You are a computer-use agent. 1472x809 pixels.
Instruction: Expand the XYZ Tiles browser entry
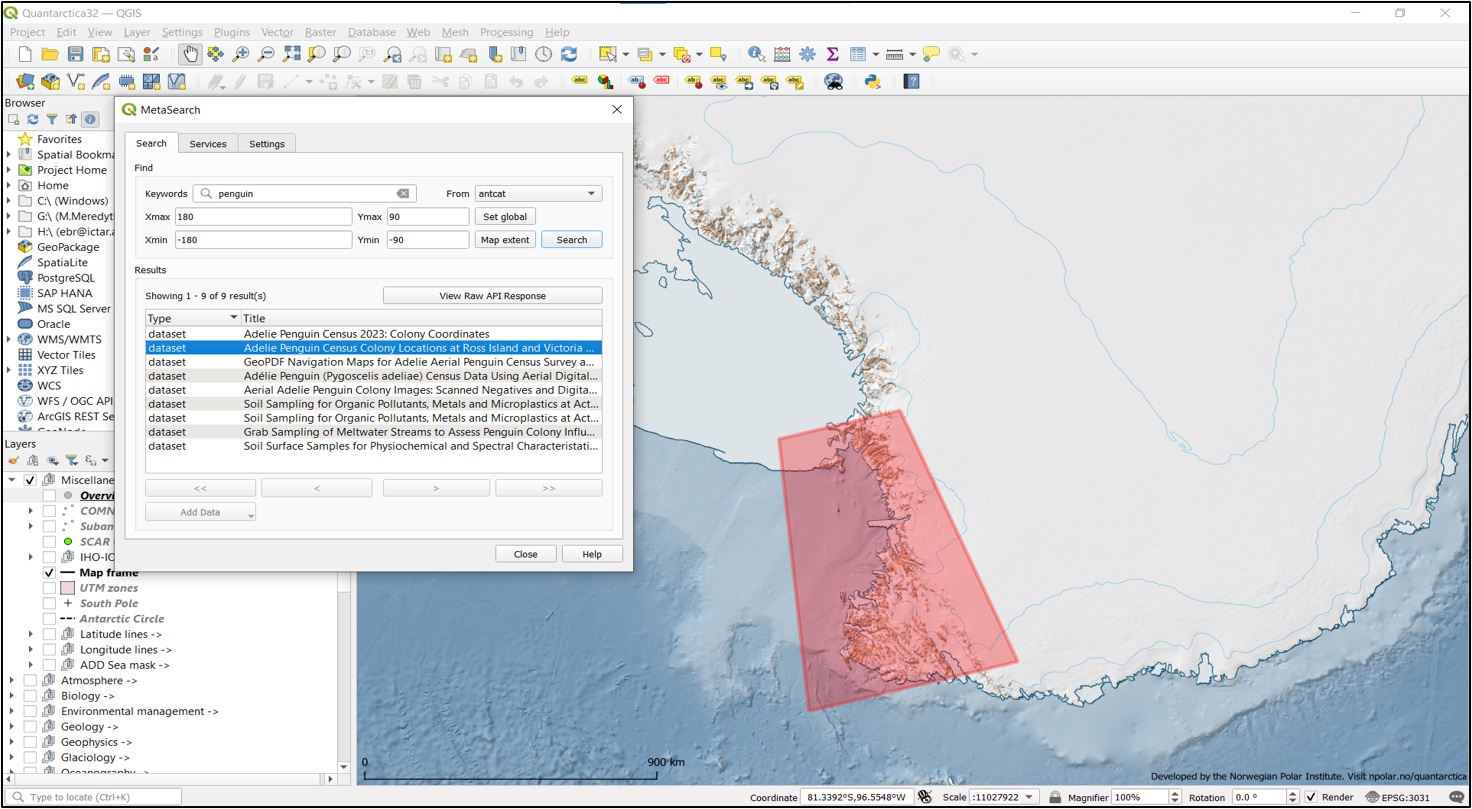[x=9, y=370]
